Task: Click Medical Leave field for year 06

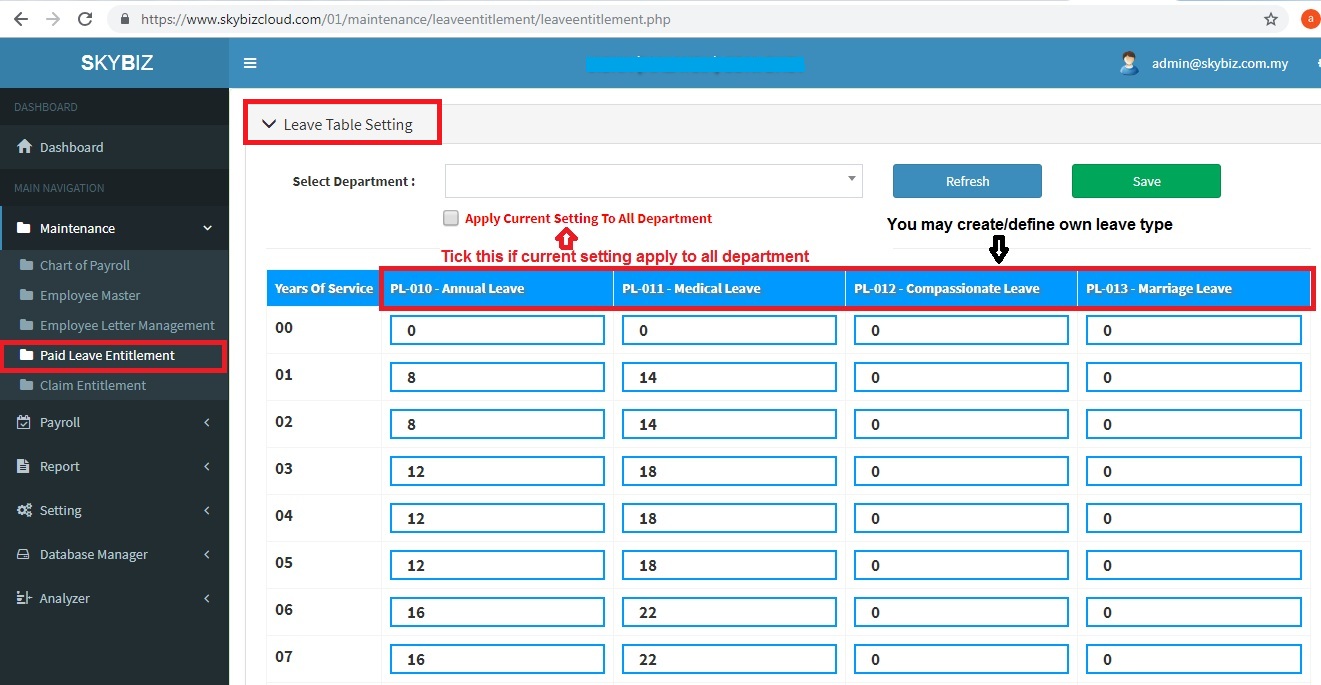Action: click(729, 612)
